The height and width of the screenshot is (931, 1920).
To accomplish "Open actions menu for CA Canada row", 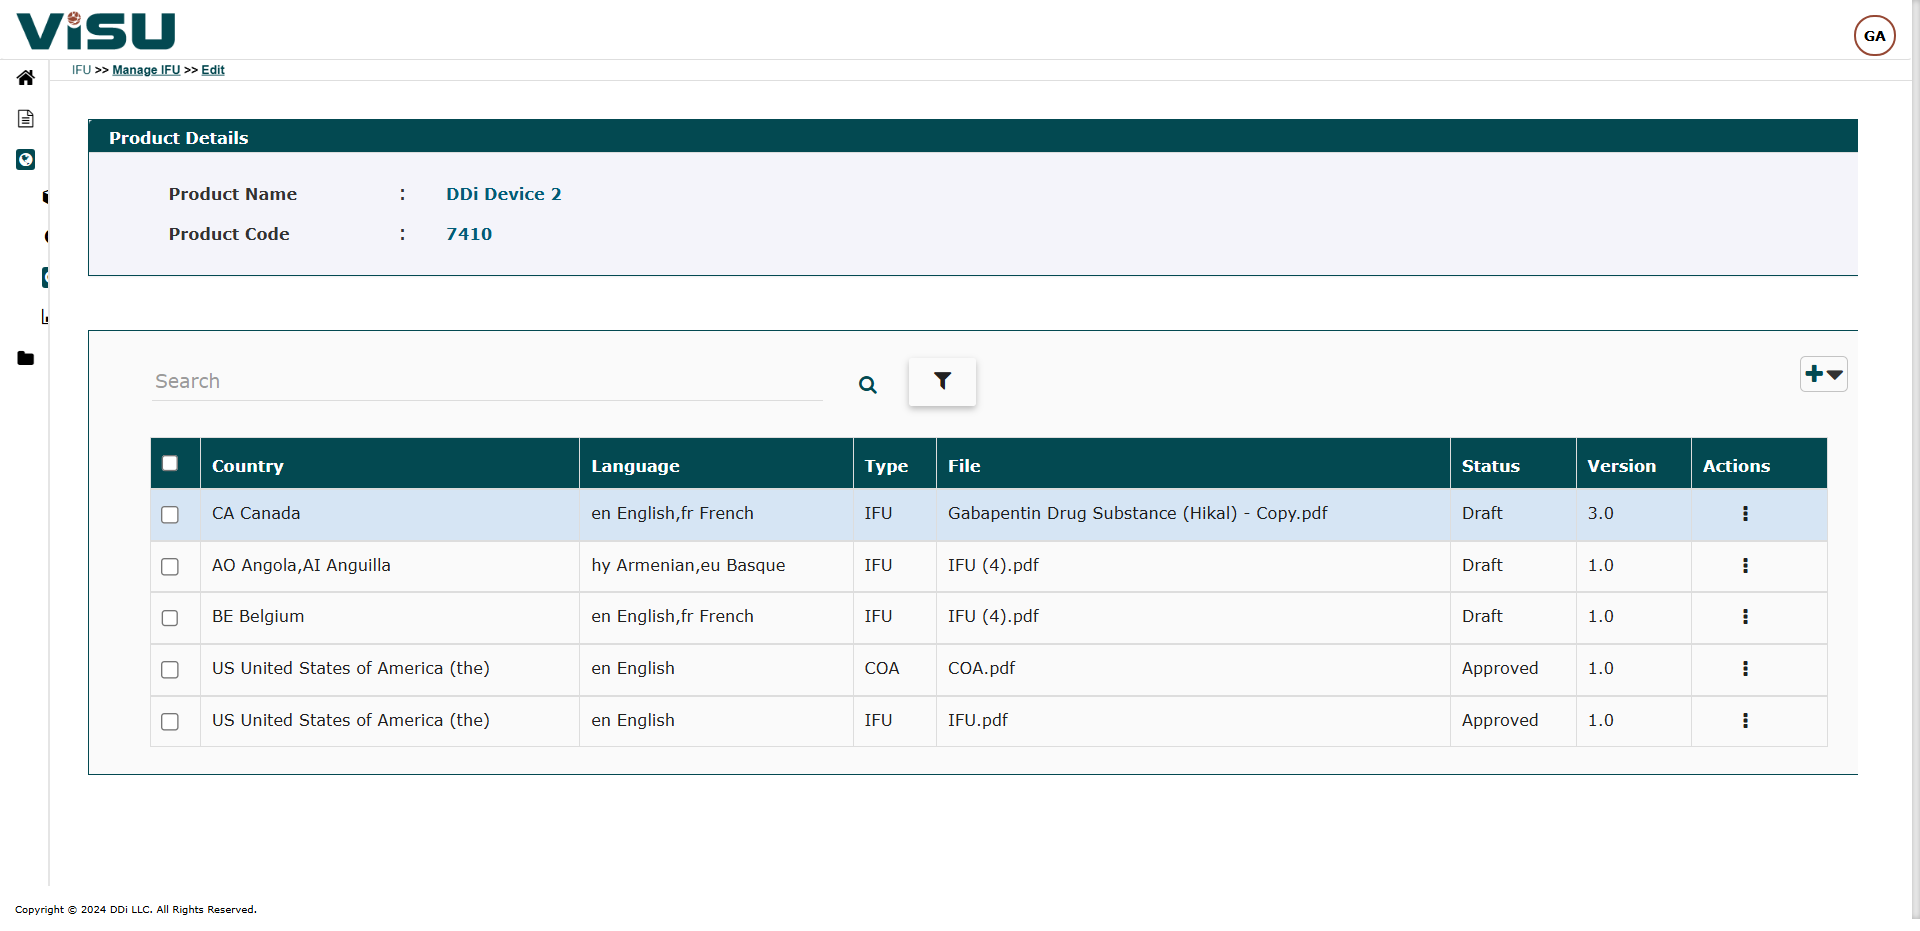I will pos(1745,513).
